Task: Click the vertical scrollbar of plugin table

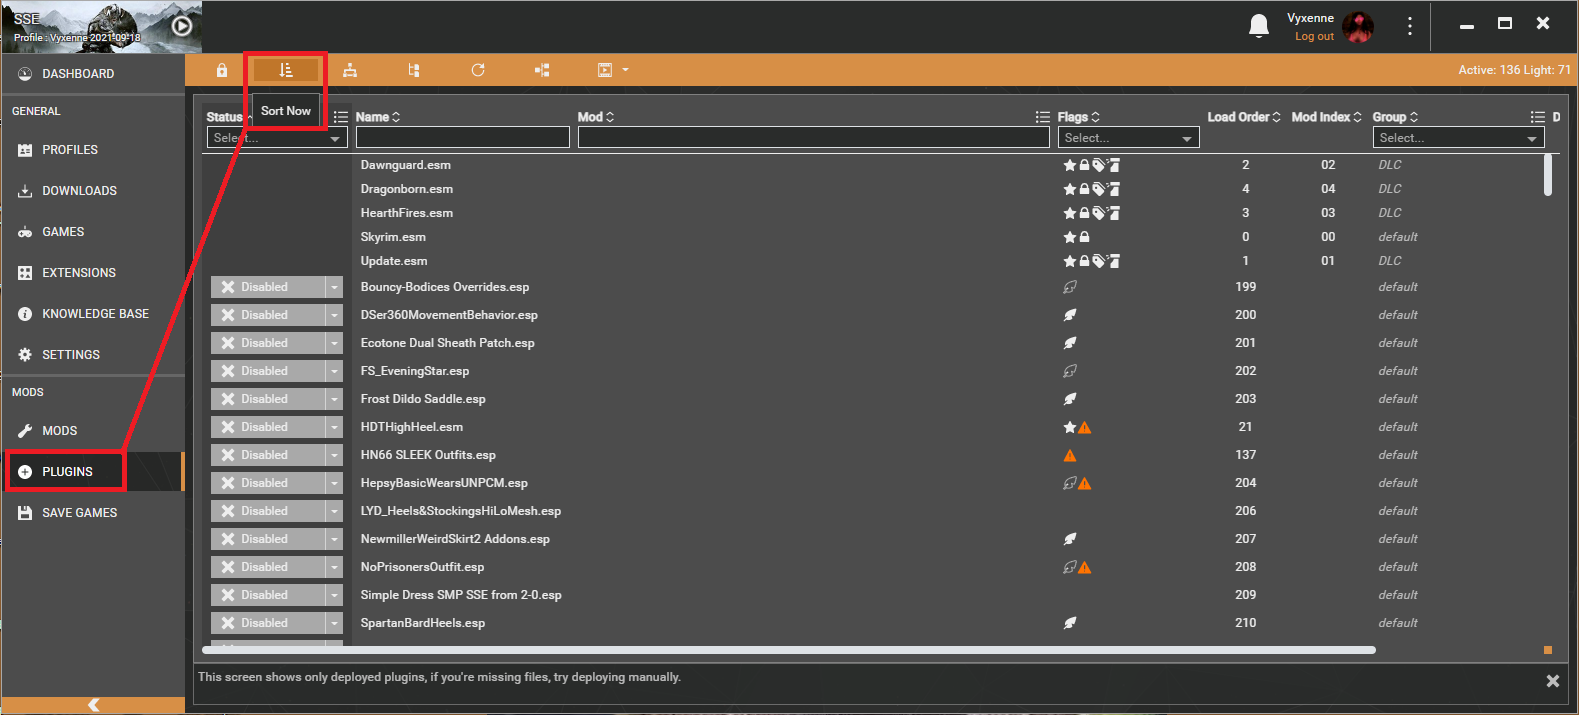Action: [x=1548, y=175]
